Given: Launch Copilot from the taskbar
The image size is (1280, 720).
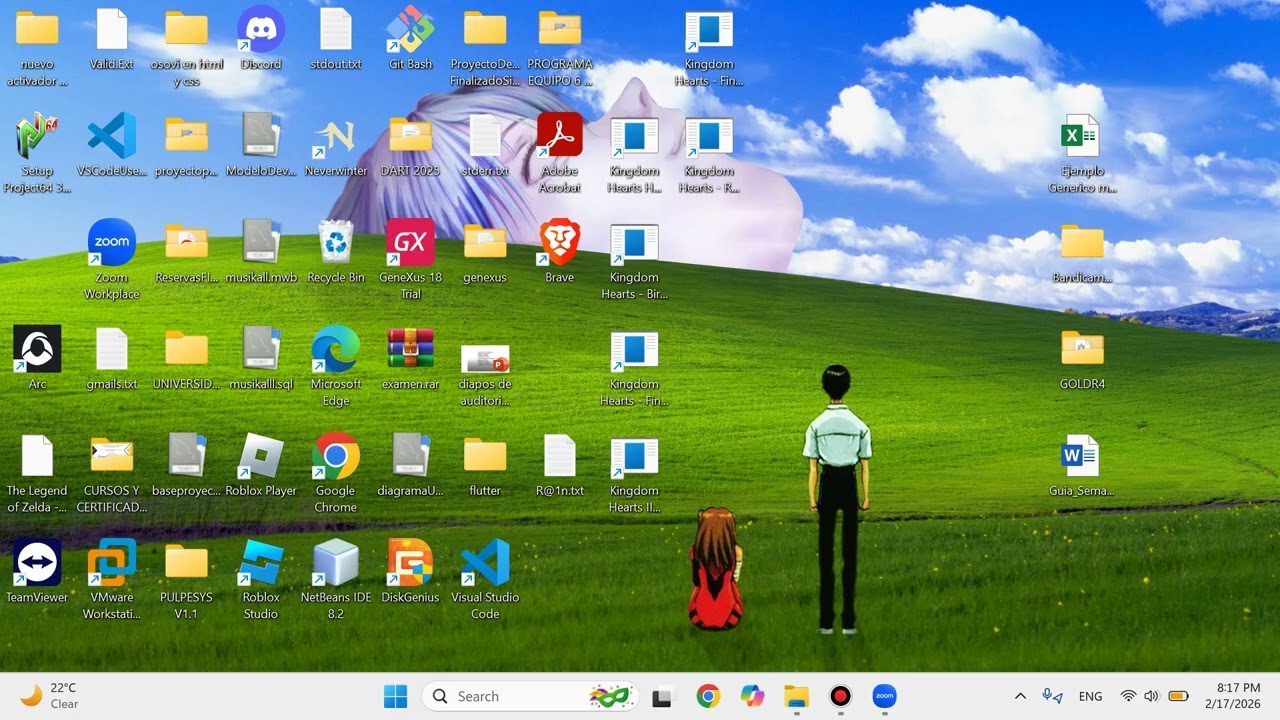Looking at the screenshot, I should [x=752, y=696].
